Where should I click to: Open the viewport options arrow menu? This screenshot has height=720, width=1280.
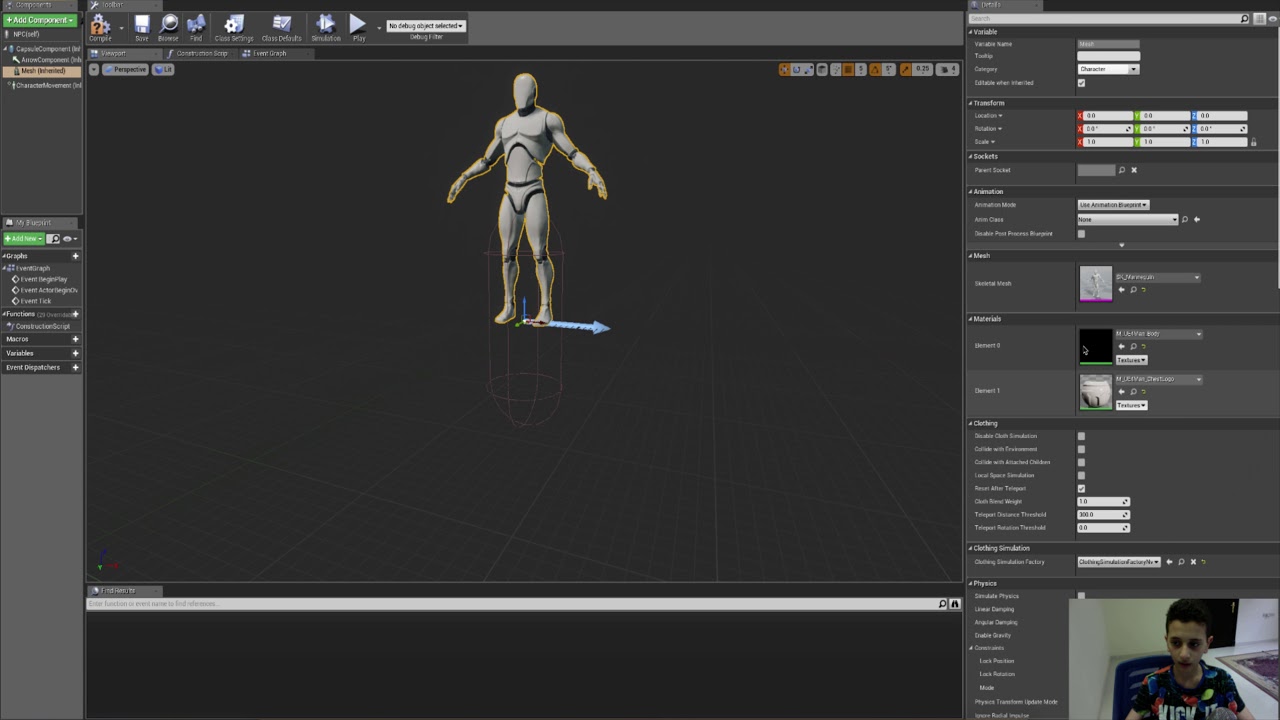tap(94, 69)
